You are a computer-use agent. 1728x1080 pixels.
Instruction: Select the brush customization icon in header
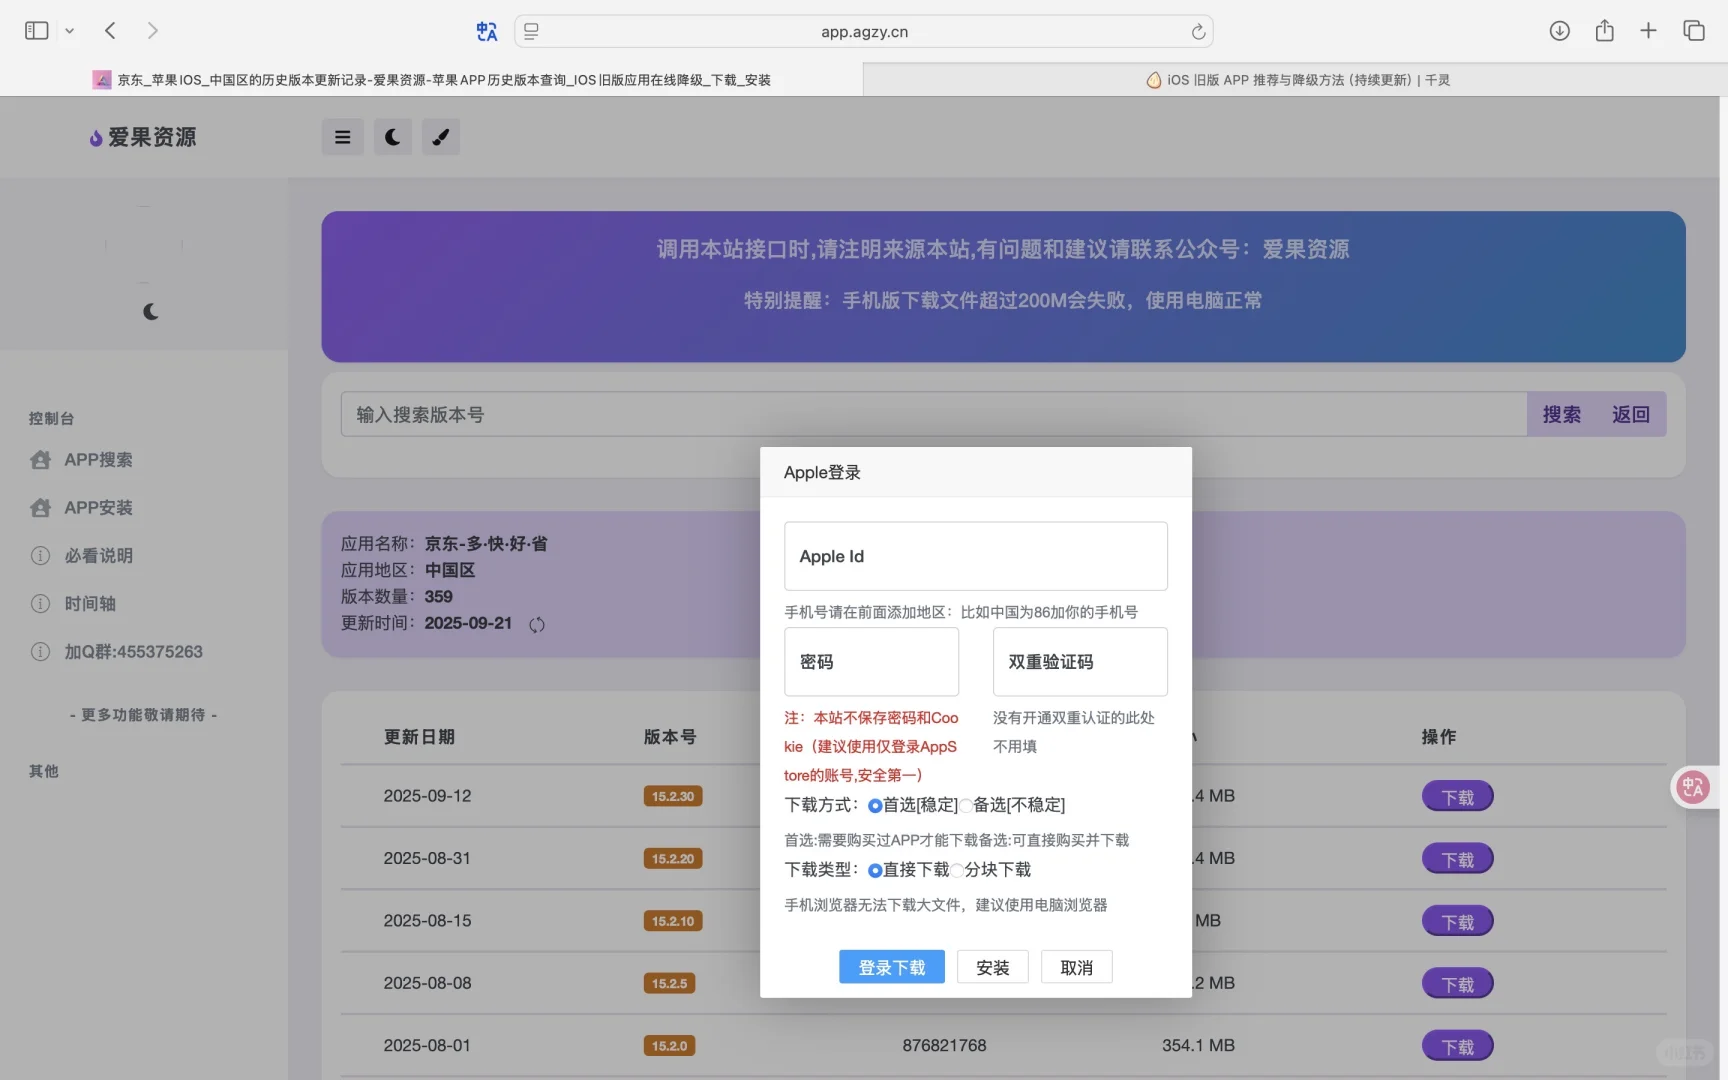440,137
